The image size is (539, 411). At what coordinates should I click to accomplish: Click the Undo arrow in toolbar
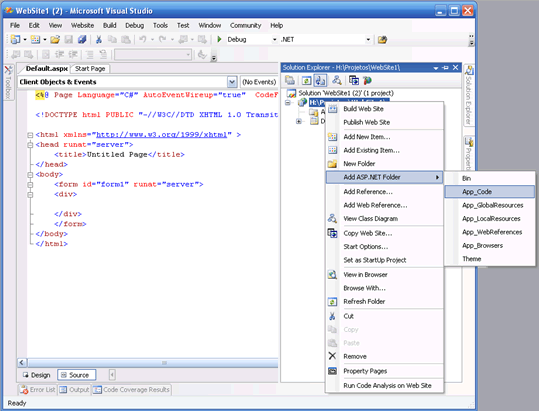click(142, 40)
